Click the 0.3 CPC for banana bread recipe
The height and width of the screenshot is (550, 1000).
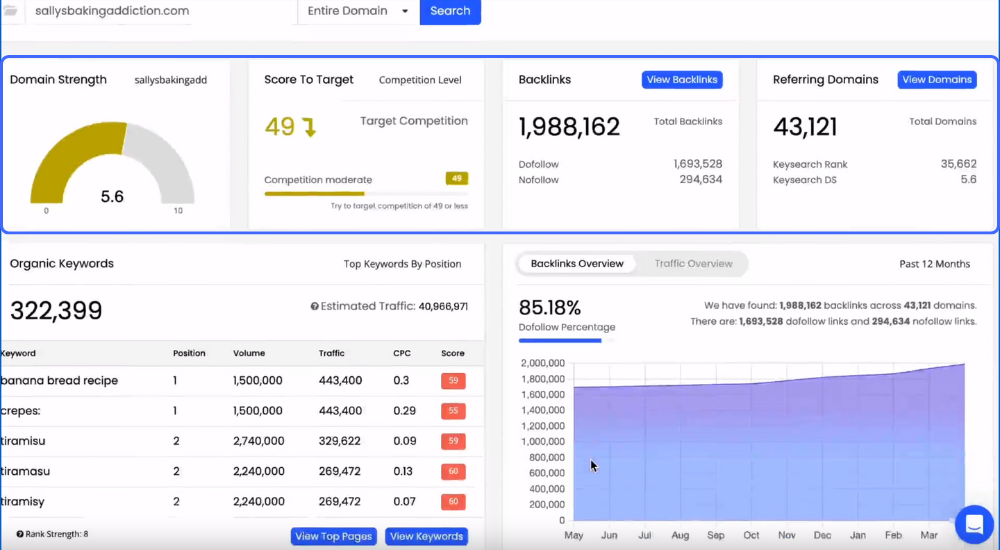click(x=401, y=380)
